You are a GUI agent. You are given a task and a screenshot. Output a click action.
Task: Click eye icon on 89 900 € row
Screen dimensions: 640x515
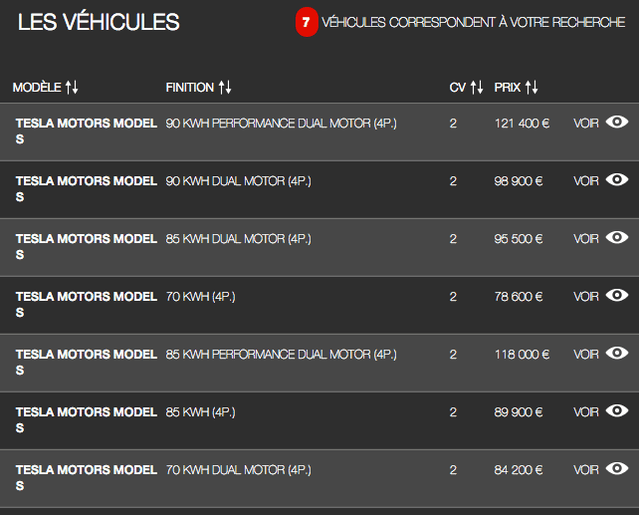point(617,411)
